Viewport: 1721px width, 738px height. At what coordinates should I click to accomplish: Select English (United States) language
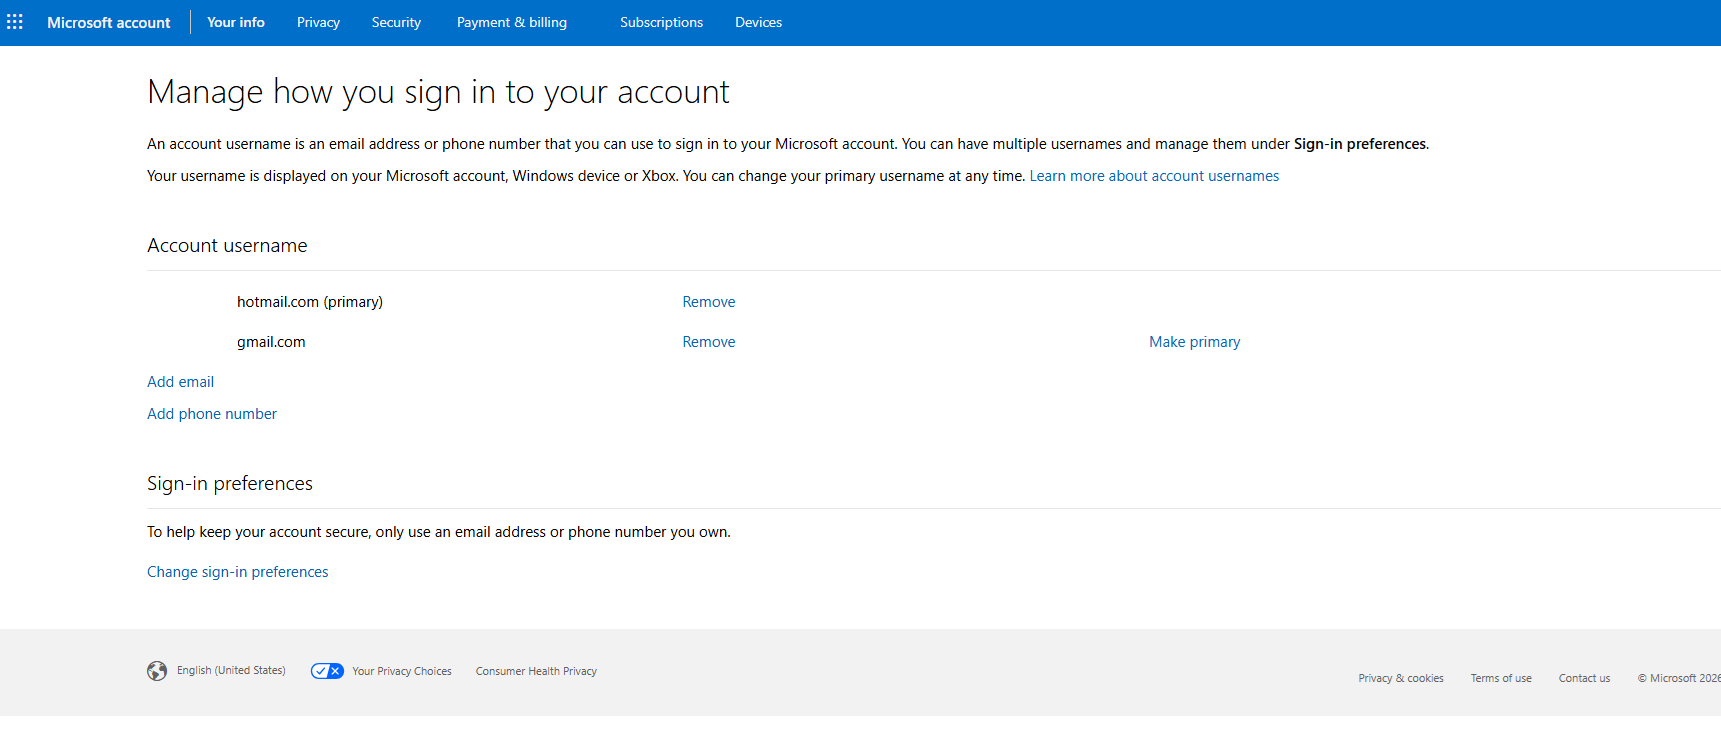(x=231, y=671)
